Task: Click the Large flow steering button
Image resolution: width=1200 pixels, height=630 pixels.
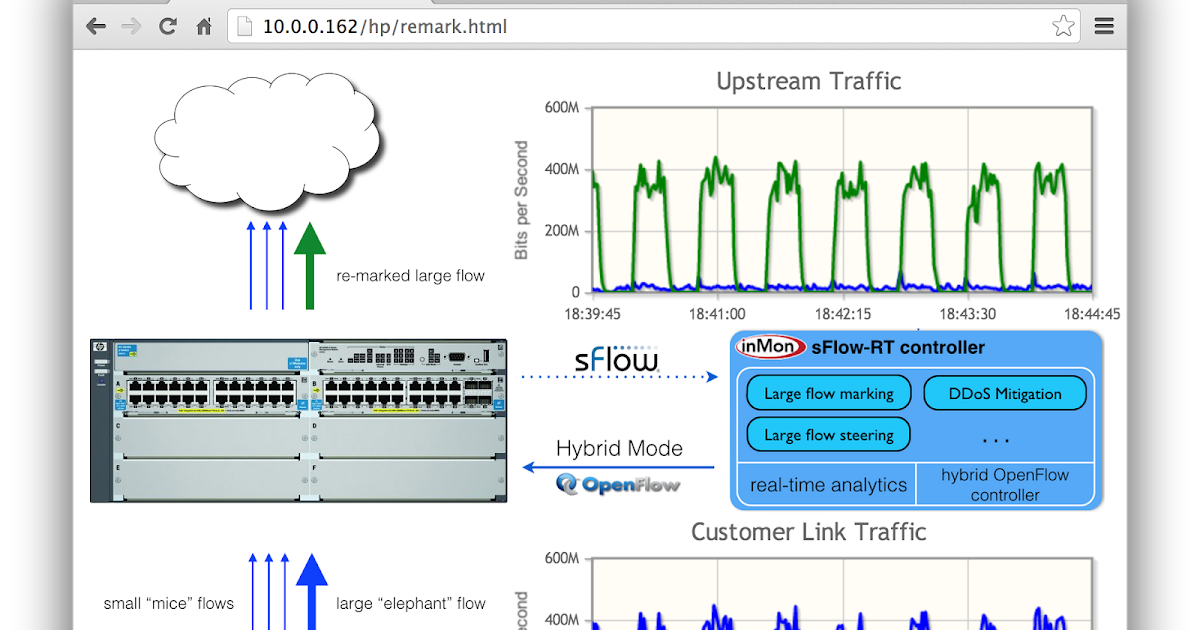Action: pos(828,435)
